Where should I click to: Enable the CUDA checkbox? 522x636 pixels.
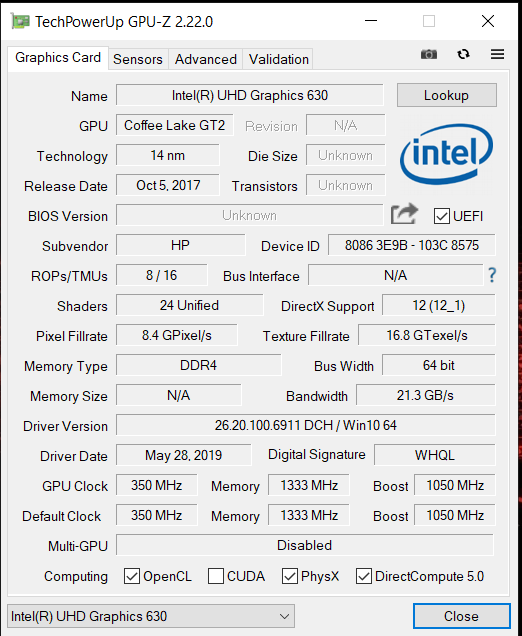click(216, 576)
